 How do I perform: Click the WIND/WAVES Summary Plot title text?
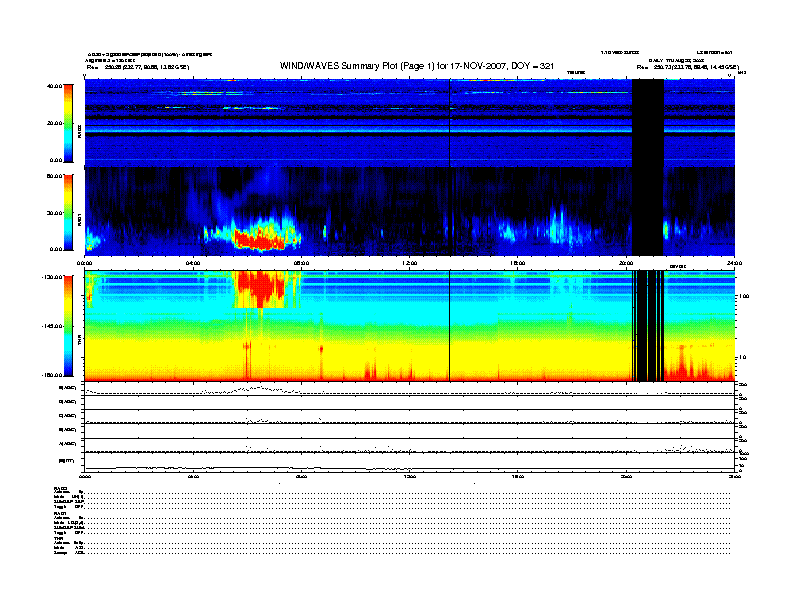[417, 66]
